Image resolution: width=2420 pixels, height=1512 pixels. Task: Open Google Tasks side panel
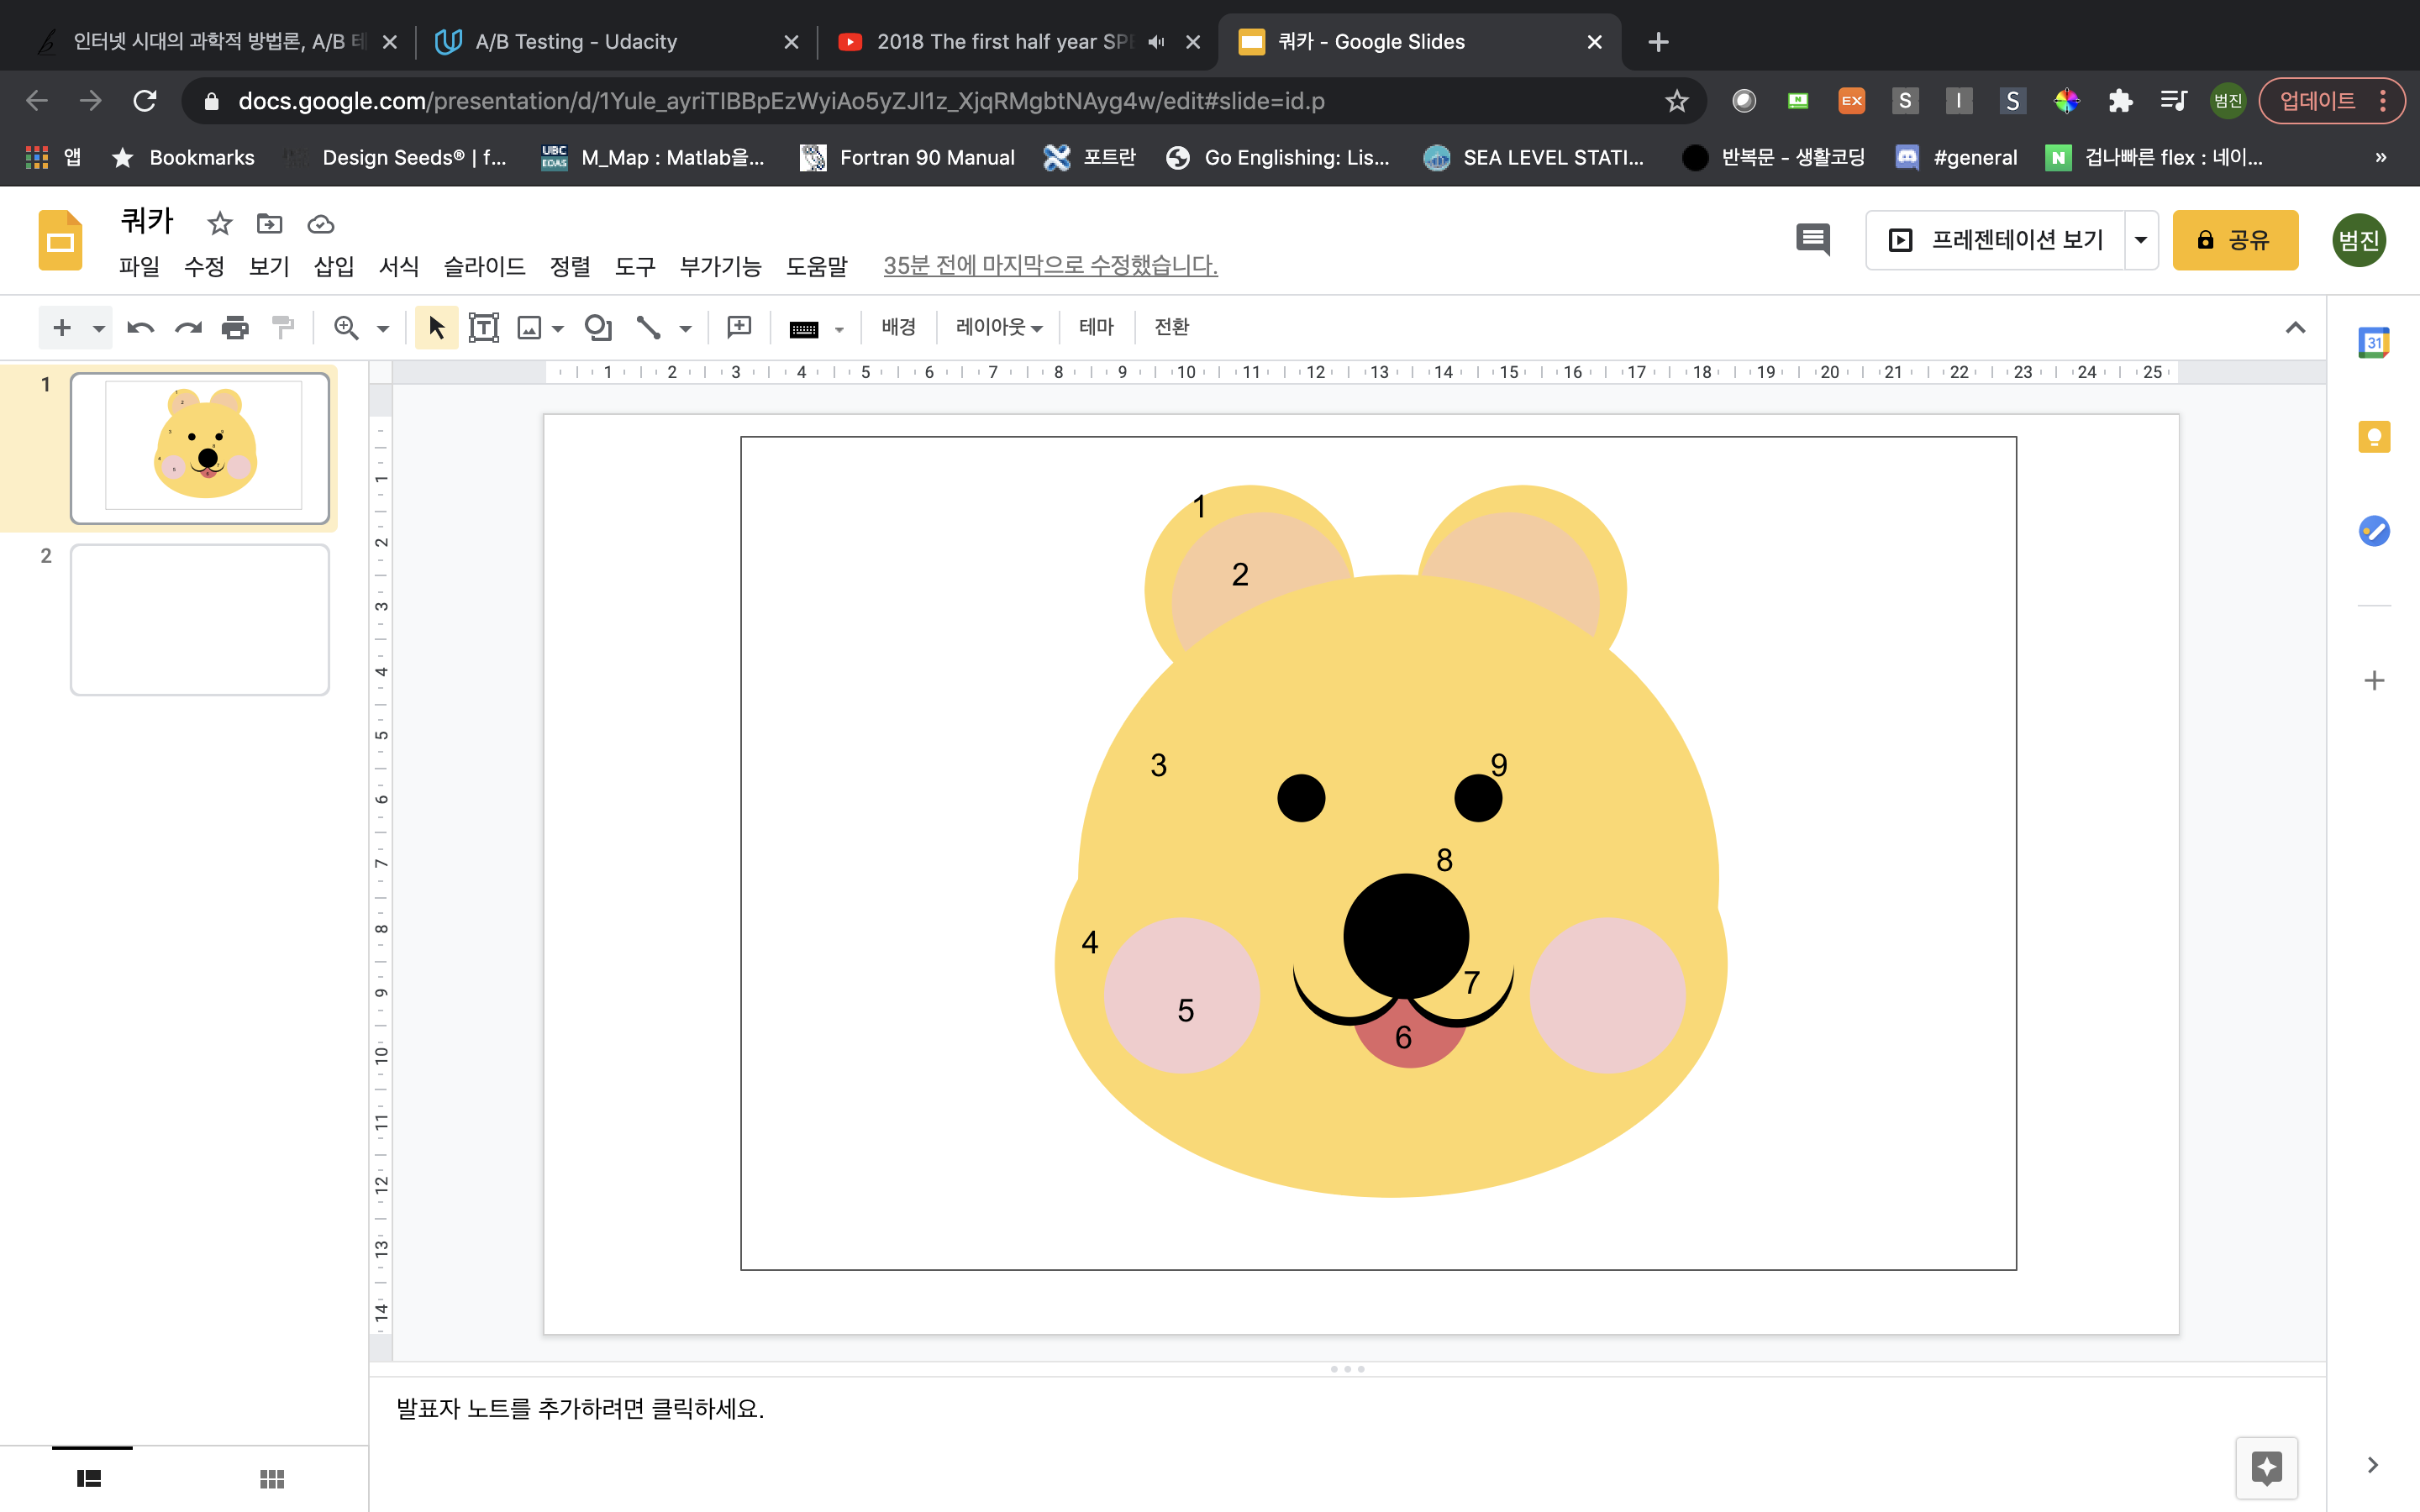pyautogui.click(x=2374, y=530)
